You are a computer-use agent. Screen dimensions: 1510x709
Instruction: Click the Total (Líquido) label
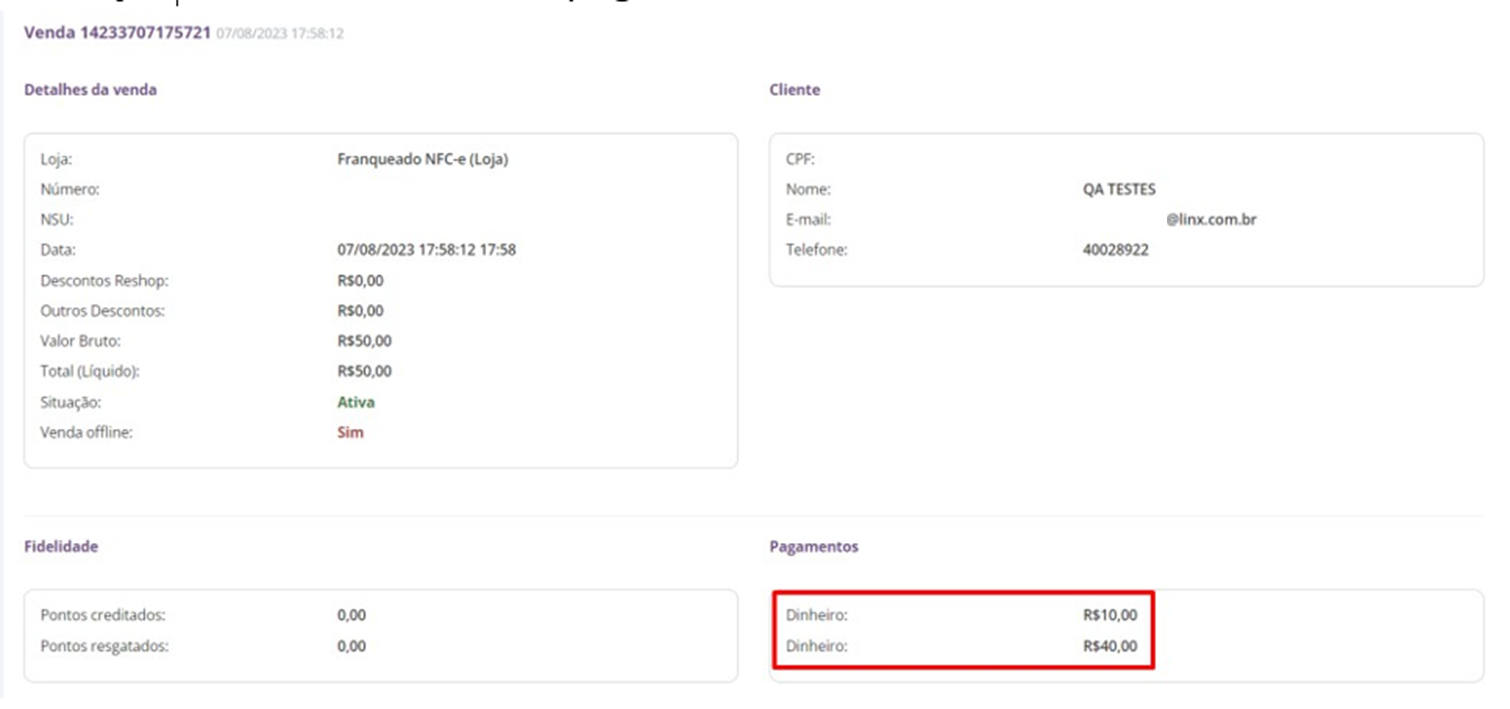90,372
